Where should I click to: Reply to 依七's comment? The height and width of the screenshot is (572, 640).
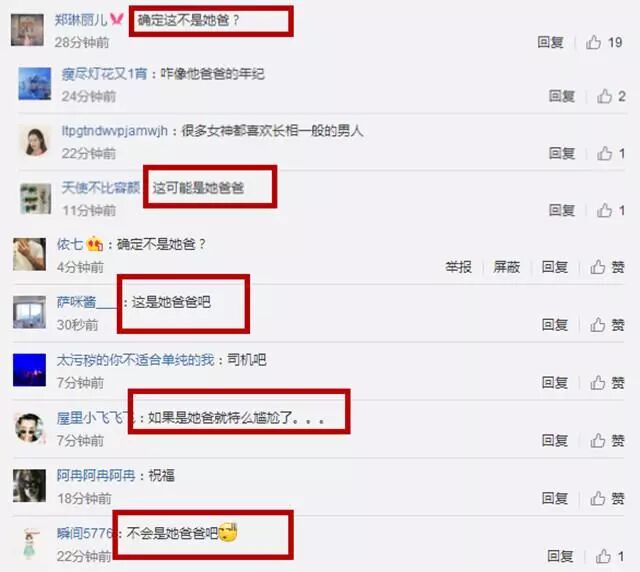click(554, 267)
